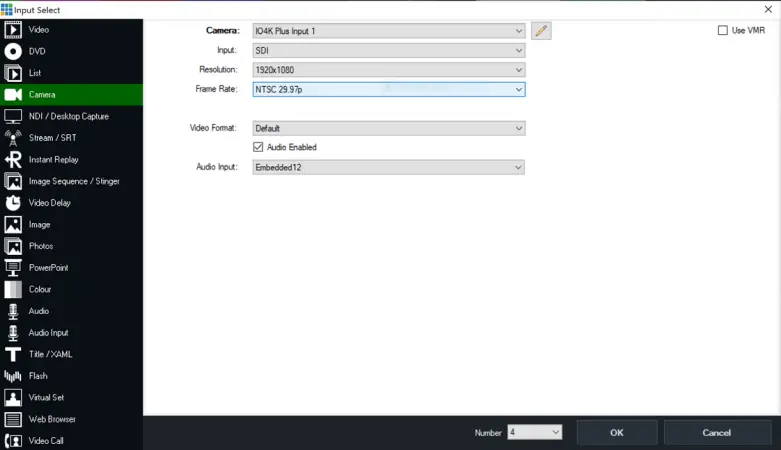Click the Audio microphone icon
Screen dimensions: 781x450
pos(13,311)
